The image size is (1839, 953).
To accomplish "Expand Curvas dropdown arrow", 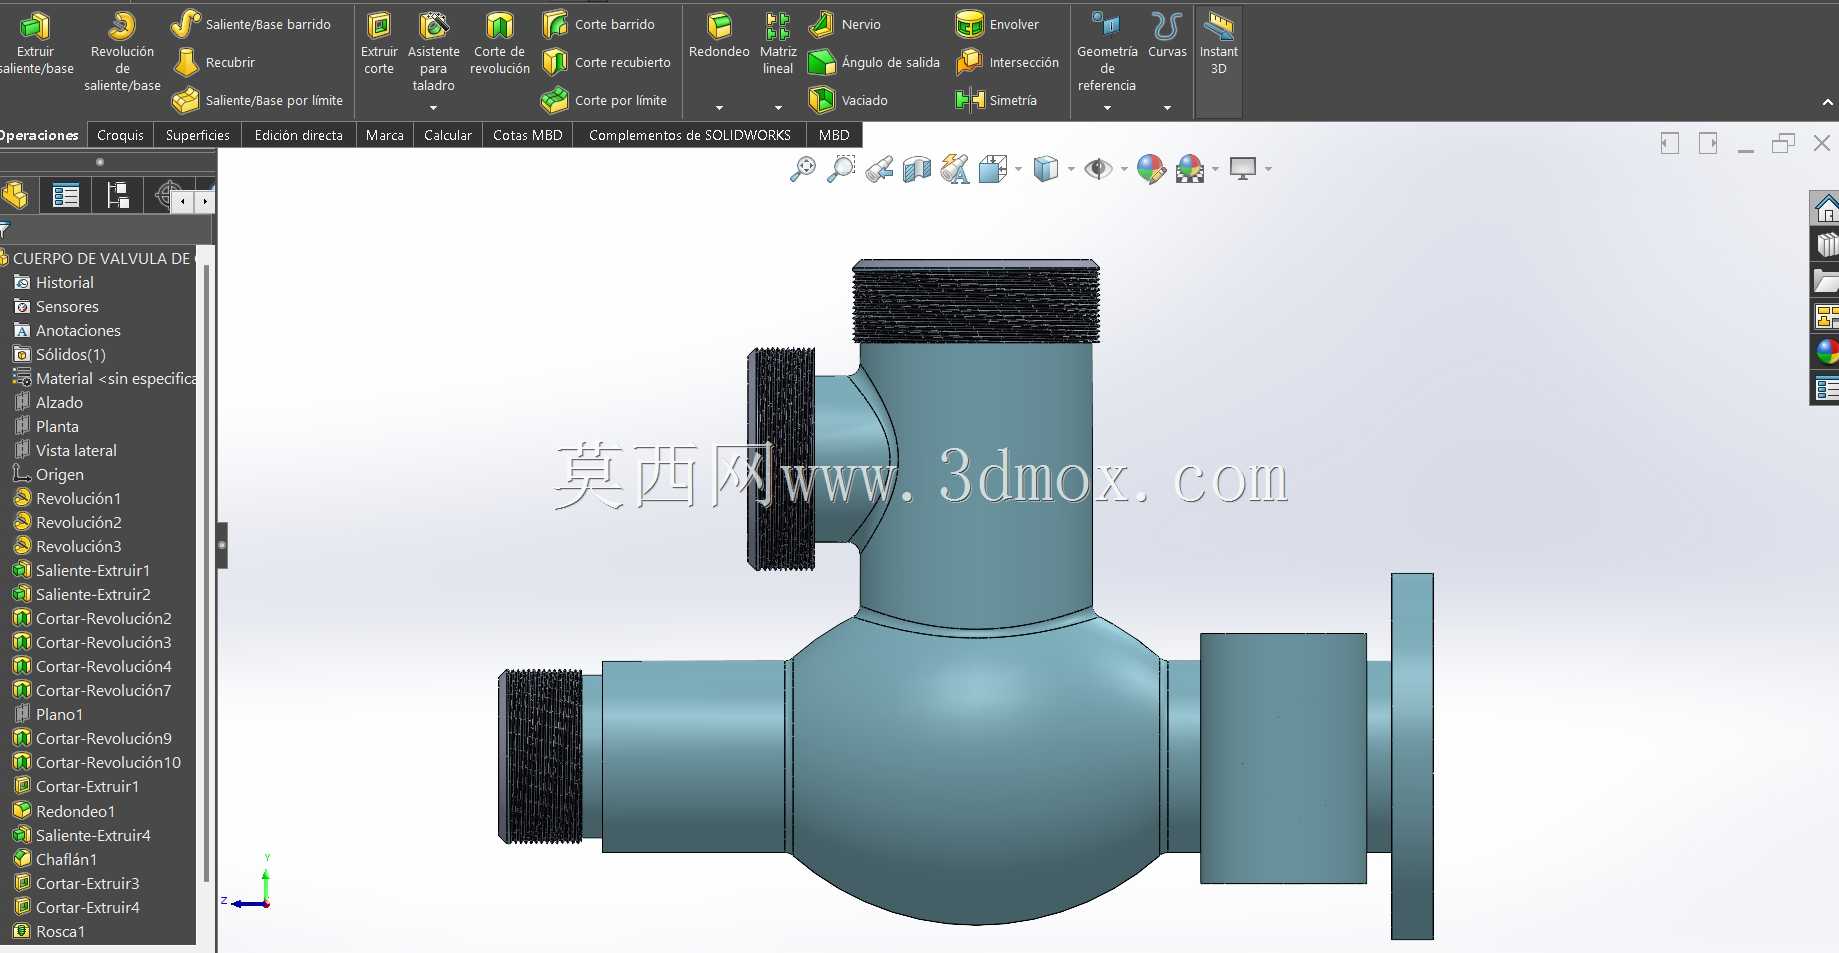I will pyautogui.click(x=1167, y=108).
